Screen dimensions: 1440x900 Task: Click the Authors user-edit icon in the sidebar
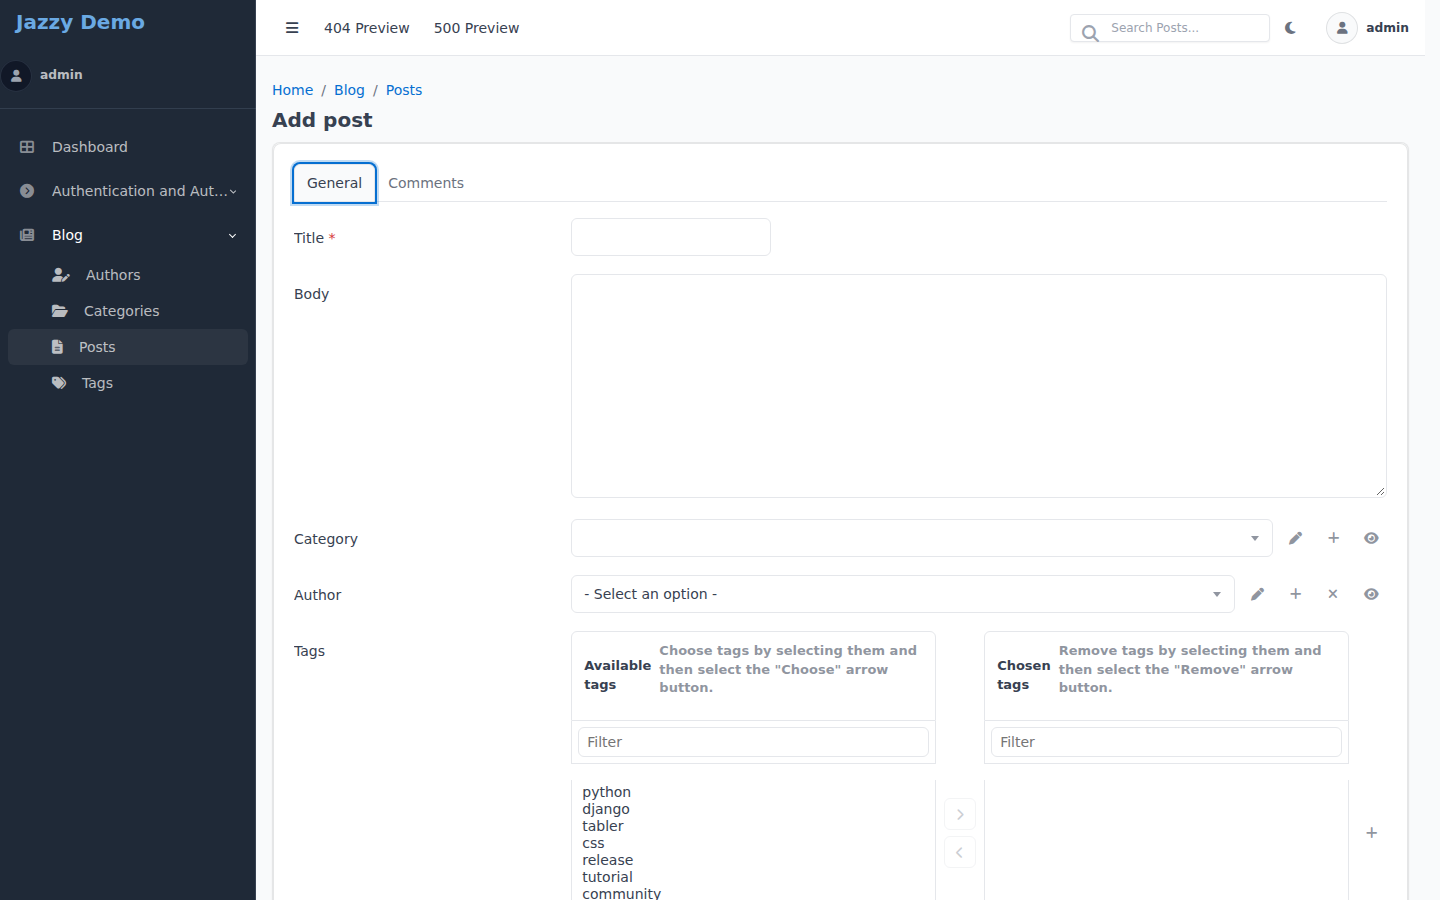coord(61,275)
